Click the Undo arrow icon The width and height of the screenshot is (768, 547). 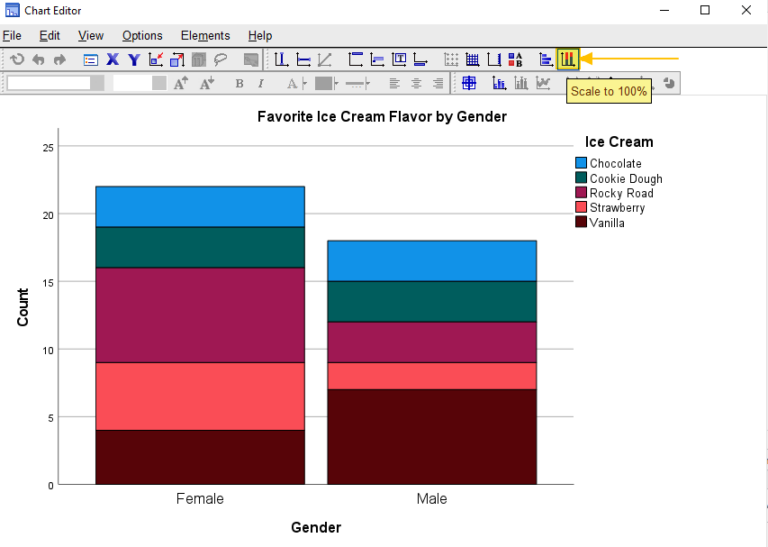pos(38,60)
